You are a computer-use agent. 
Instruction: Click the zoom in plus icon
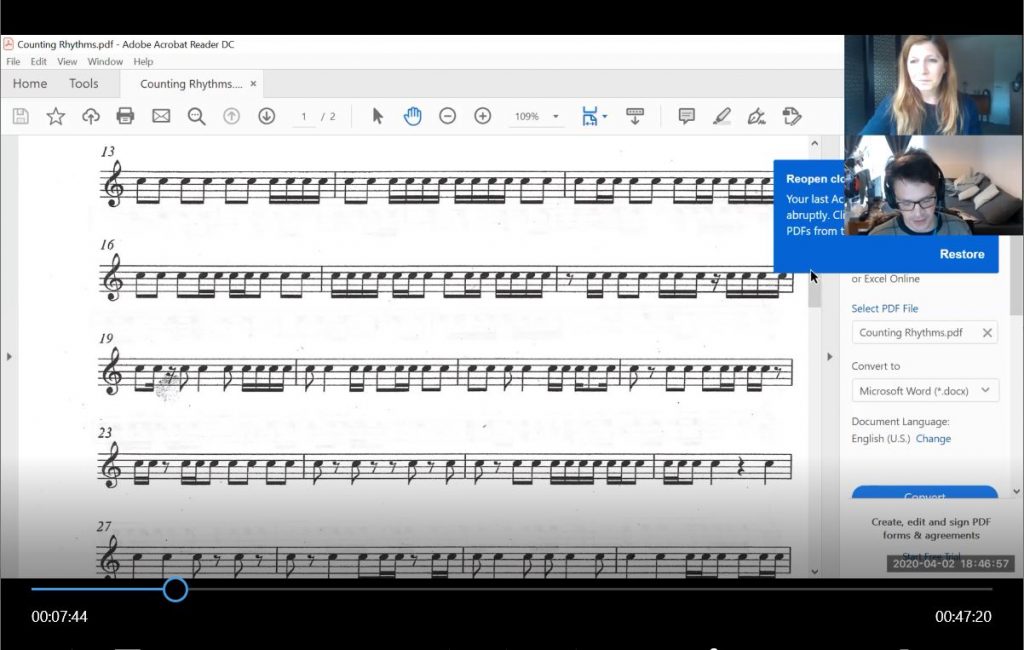click(x=483, y=116)
